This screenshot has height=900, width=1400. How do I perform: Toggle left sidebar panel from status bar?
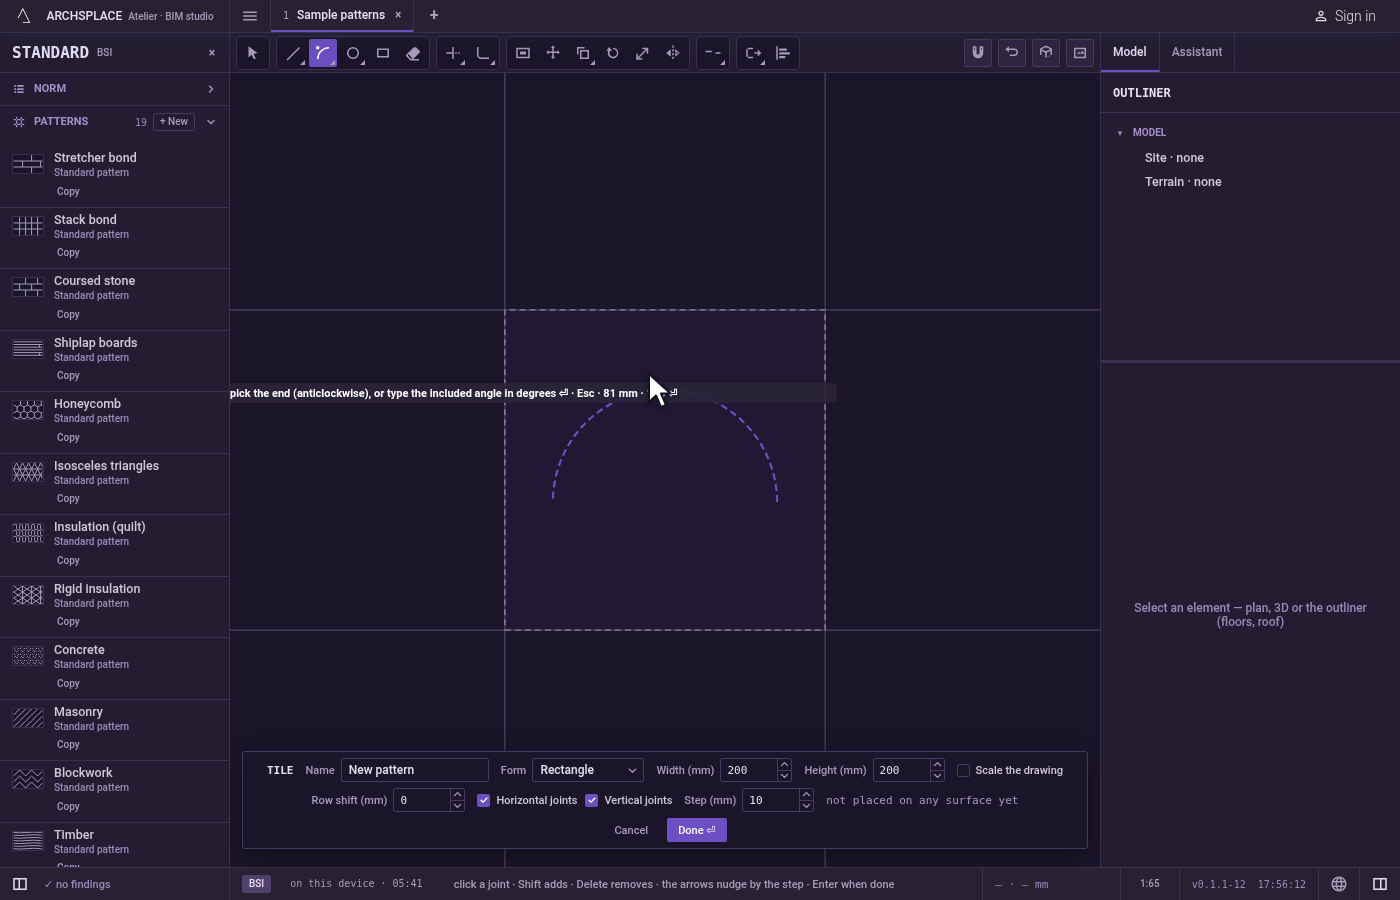(x=19, y=884)
